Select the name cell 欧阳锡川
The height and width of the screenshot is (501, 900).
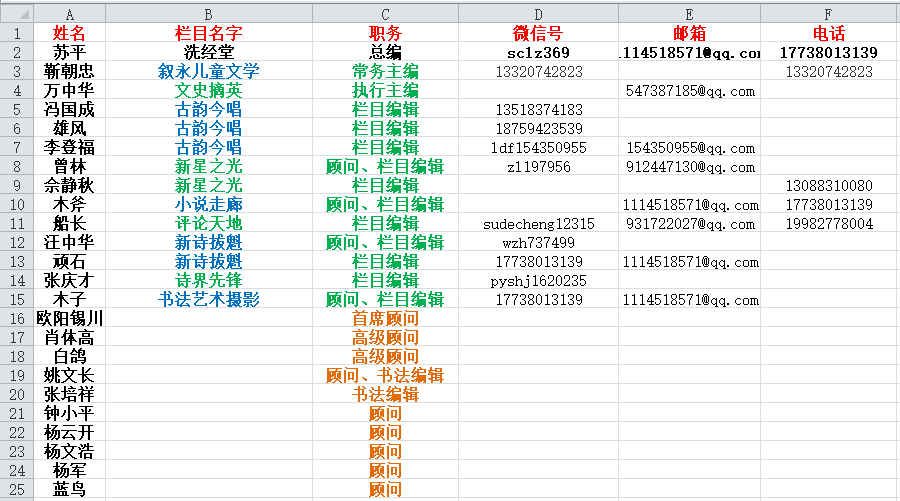coord(69,318)
